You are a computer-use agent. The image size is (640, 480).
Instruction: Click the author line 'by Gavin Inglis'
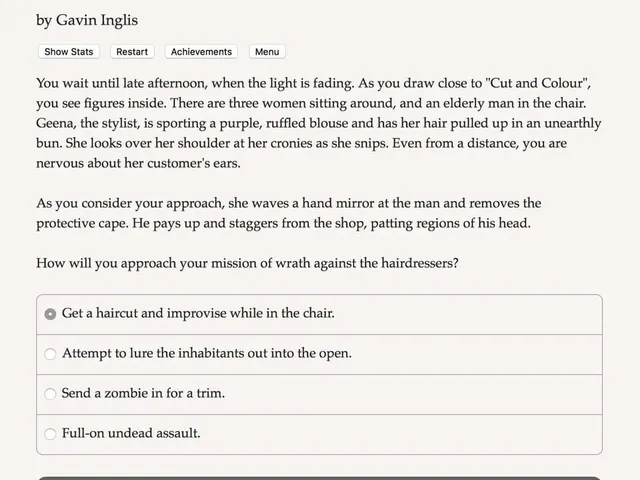click(87, 20)
